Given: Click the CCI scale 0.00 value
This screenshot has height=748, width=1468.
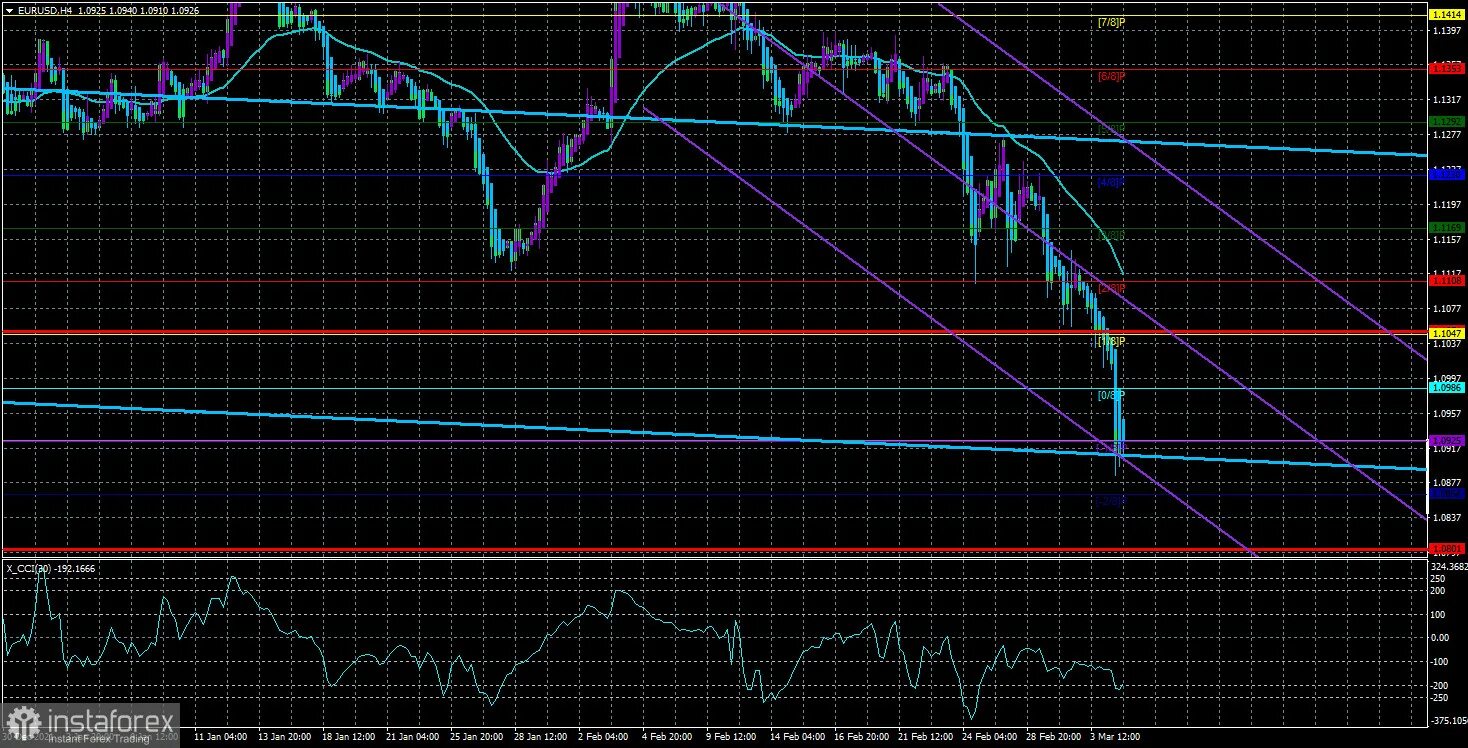Looking at the screenshot, I should click(1441, 637).
